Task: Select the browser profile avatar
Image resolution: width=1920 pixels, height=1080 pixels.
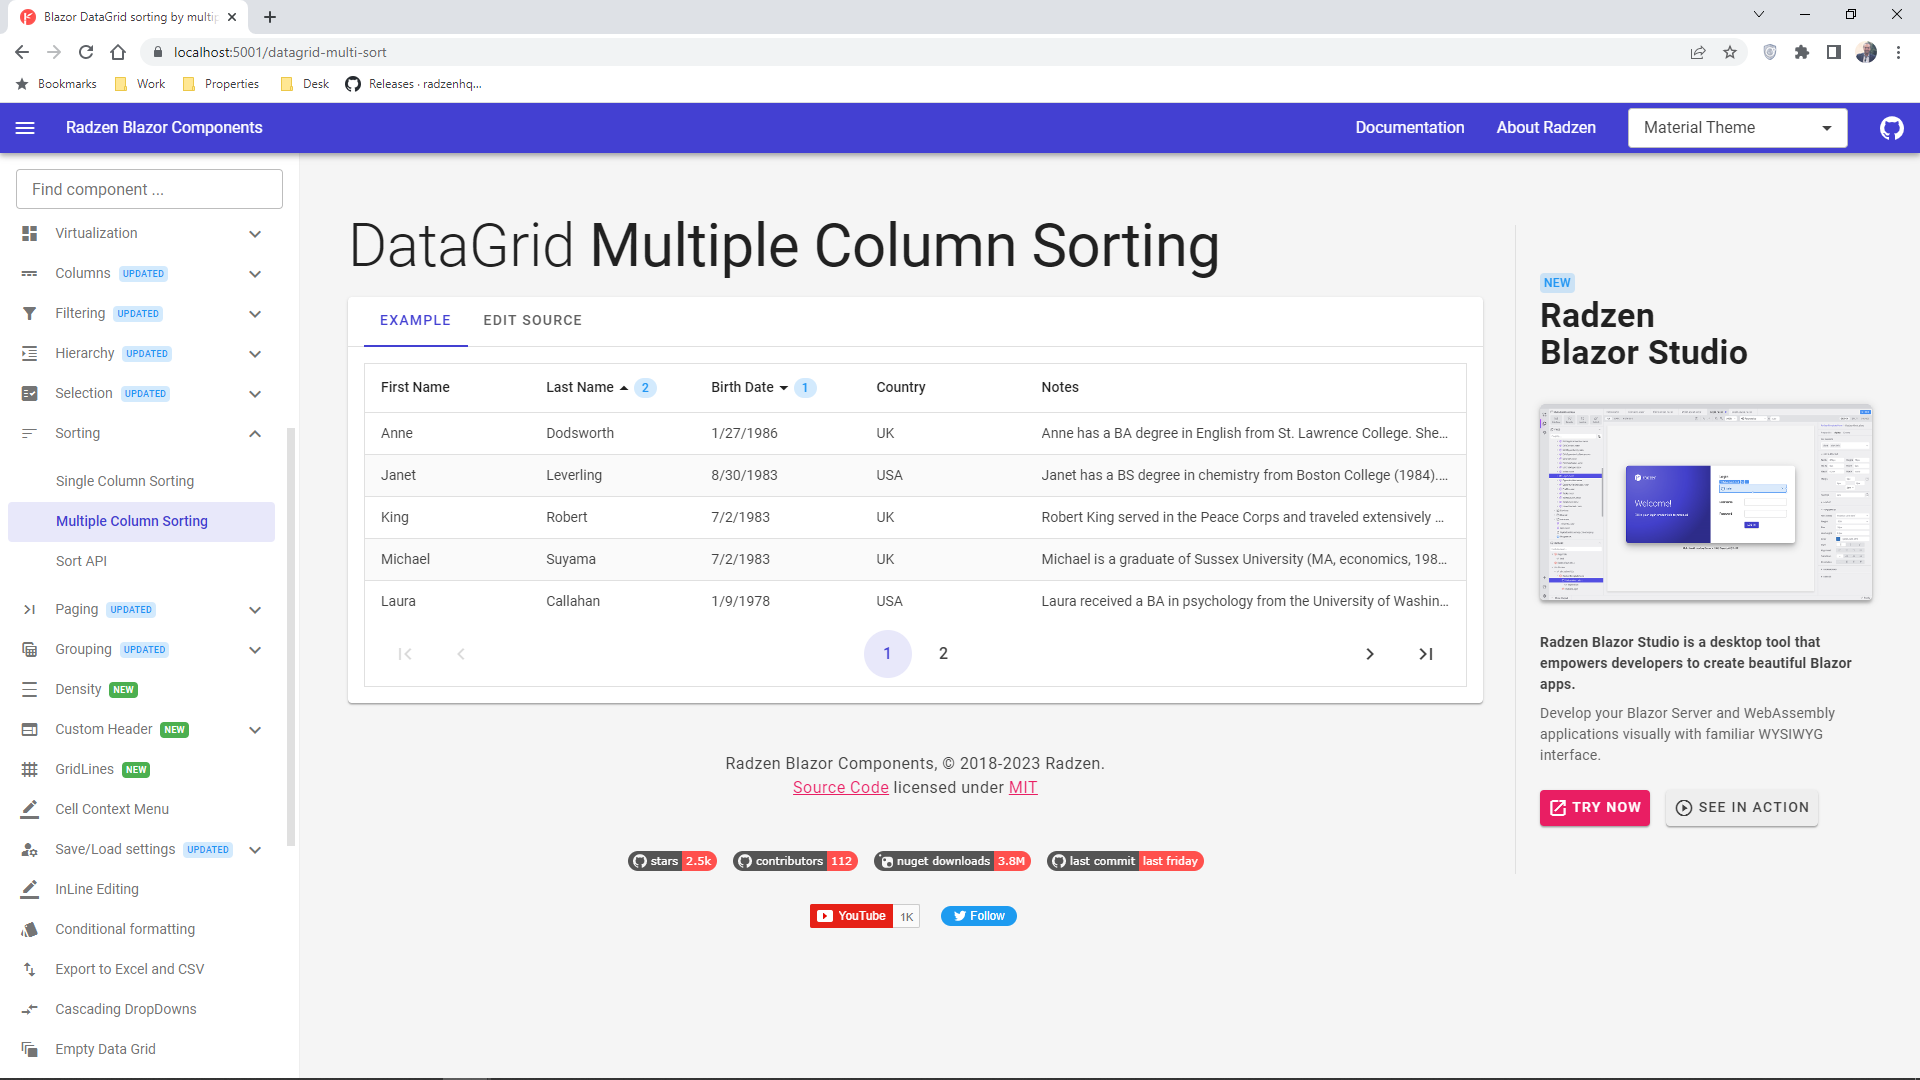Action: point(1867,52)
